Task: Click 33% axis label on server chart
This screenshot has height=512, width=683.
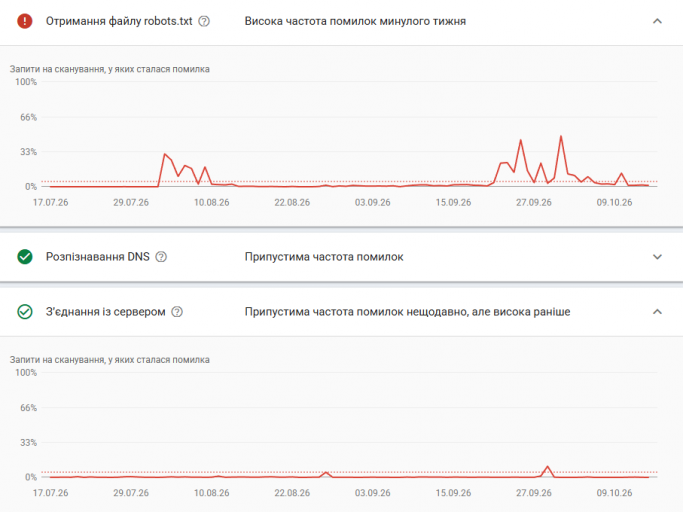Action: (x=28, y=443)
